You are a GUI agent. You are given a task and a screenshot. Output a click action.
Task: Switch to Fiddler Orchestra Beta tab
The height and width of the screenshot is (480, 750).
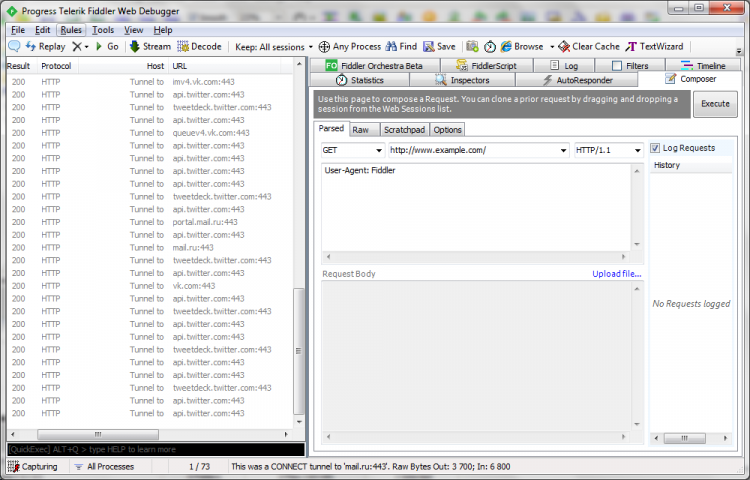click(375, 65)
